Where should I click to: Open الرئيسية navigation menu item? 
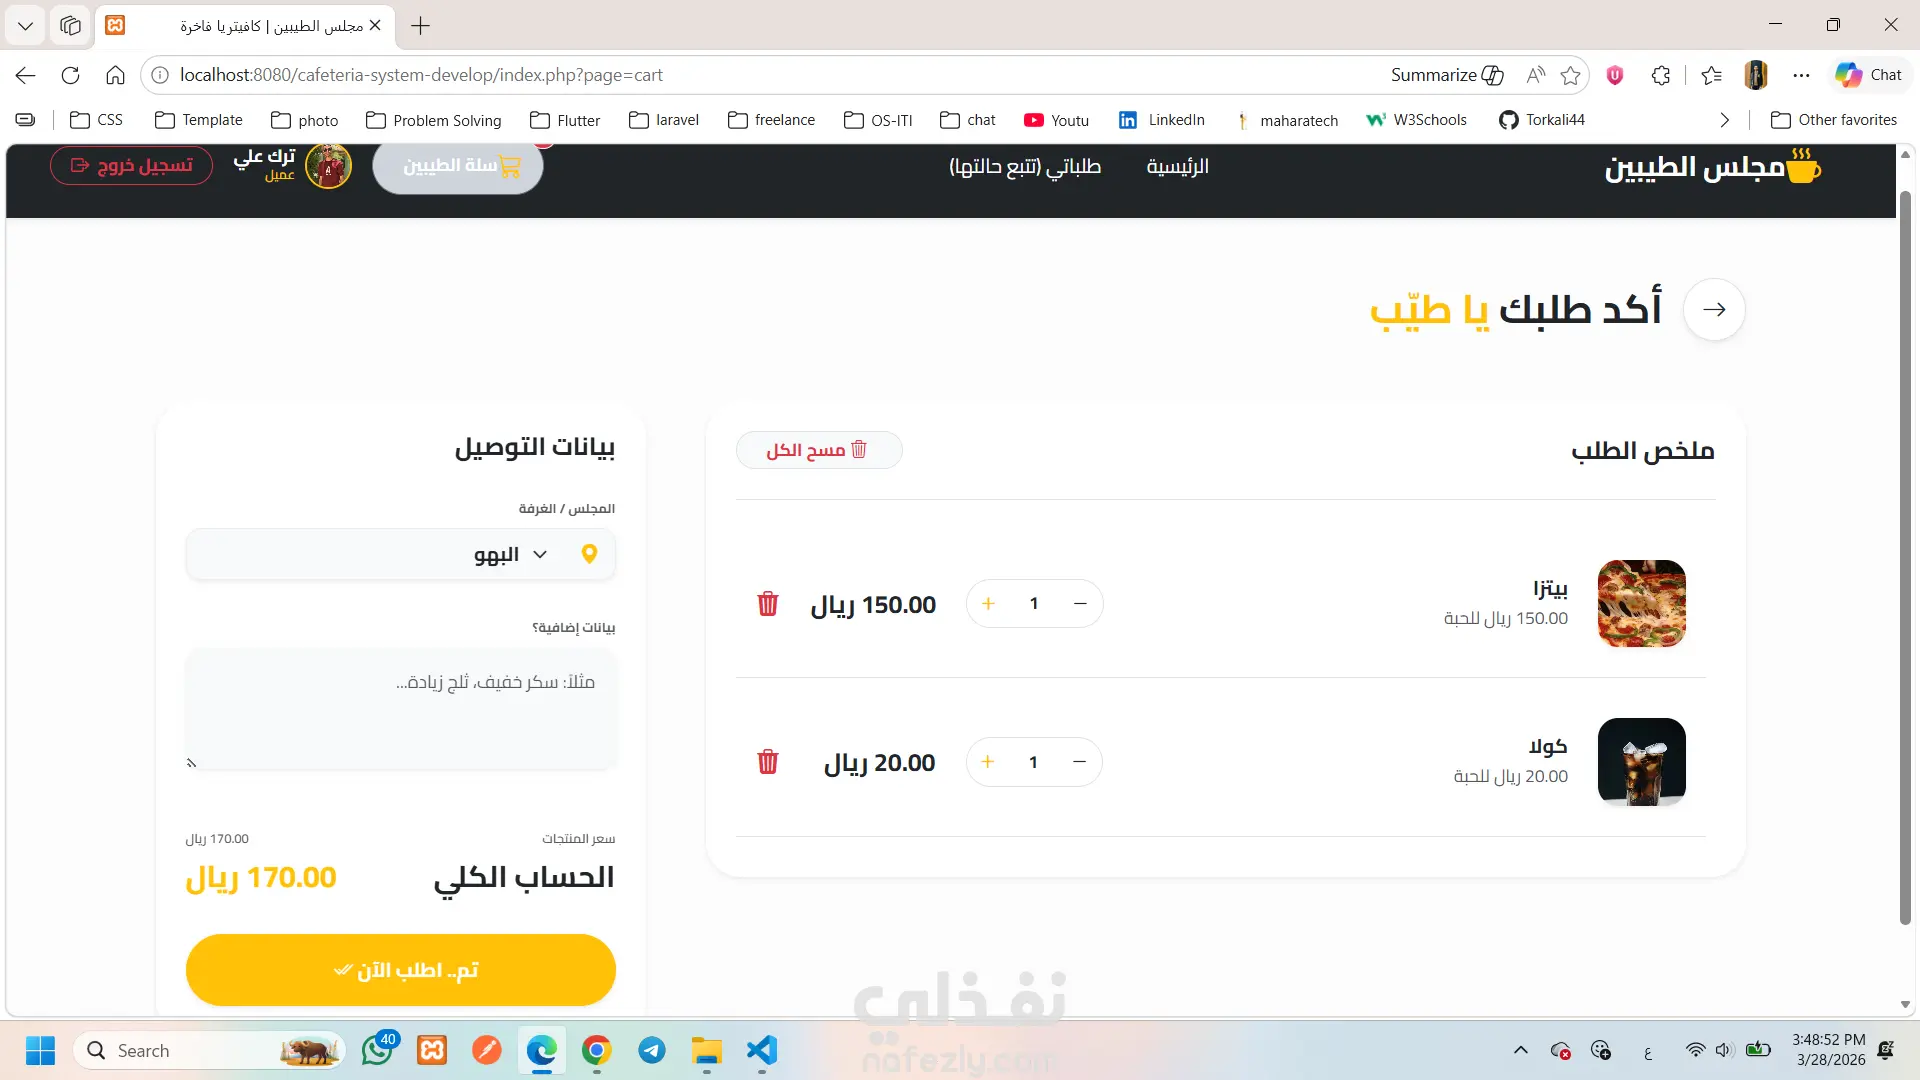pyautogui.click(x=1177, y=167)
